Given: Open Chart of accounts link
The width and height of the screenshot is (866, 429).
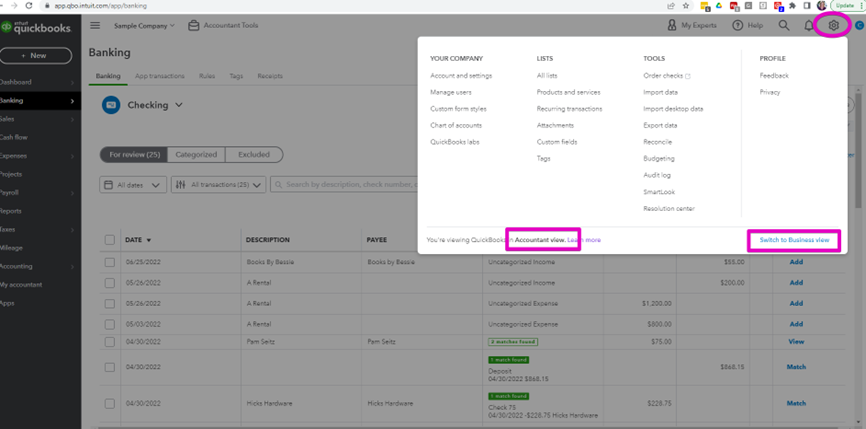Looking at the screenshot, I should coord(456,125).
